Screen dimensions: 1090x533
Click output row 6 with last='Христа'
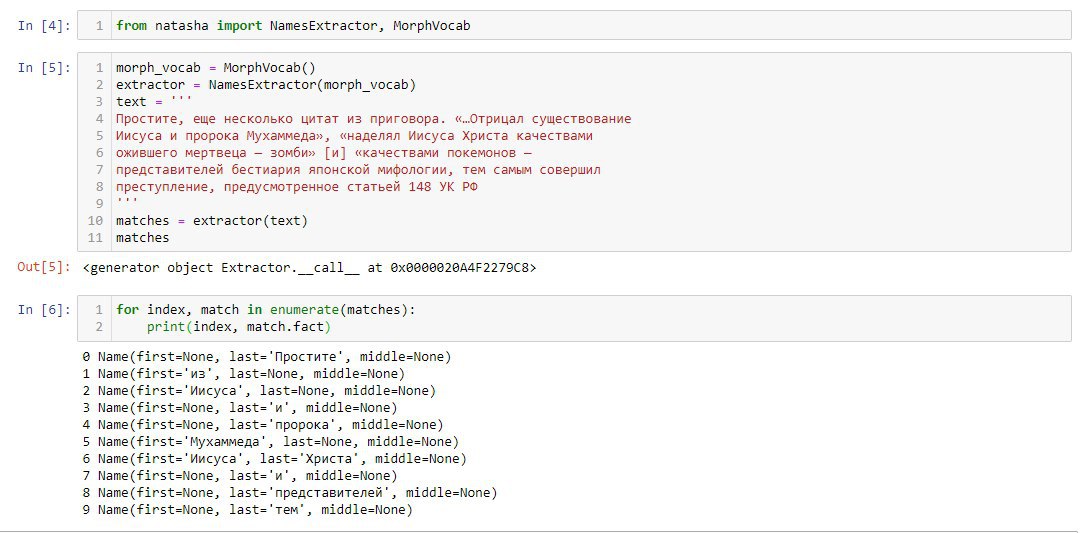[275, 459]
